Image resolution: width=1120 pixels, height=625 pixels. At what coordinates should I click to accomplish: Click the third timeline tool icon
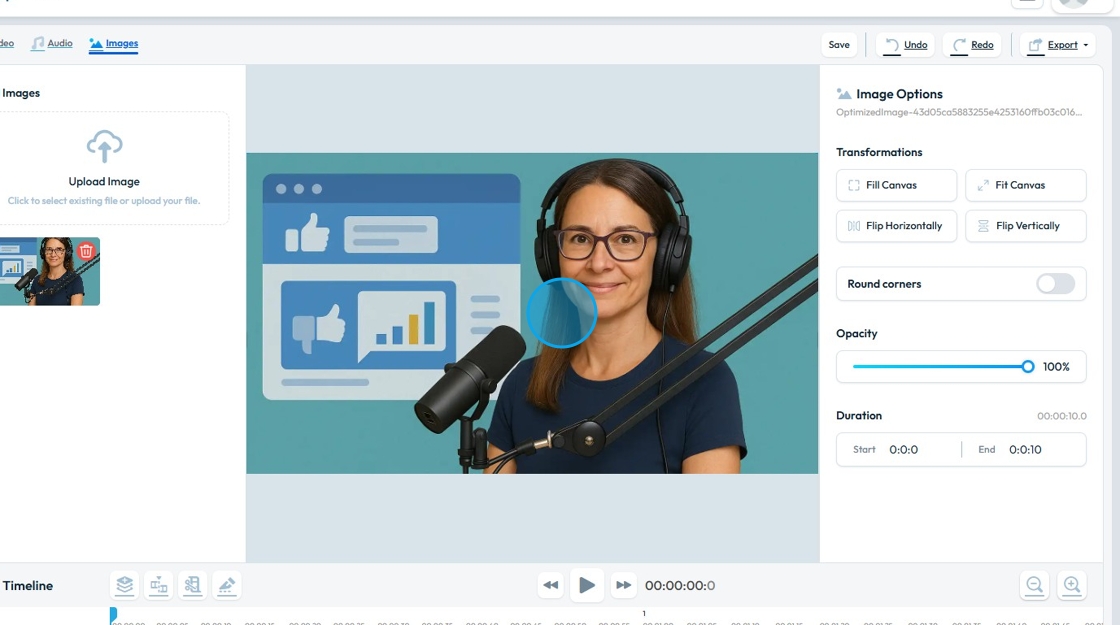pyautogui.click(x=192, y=585)
